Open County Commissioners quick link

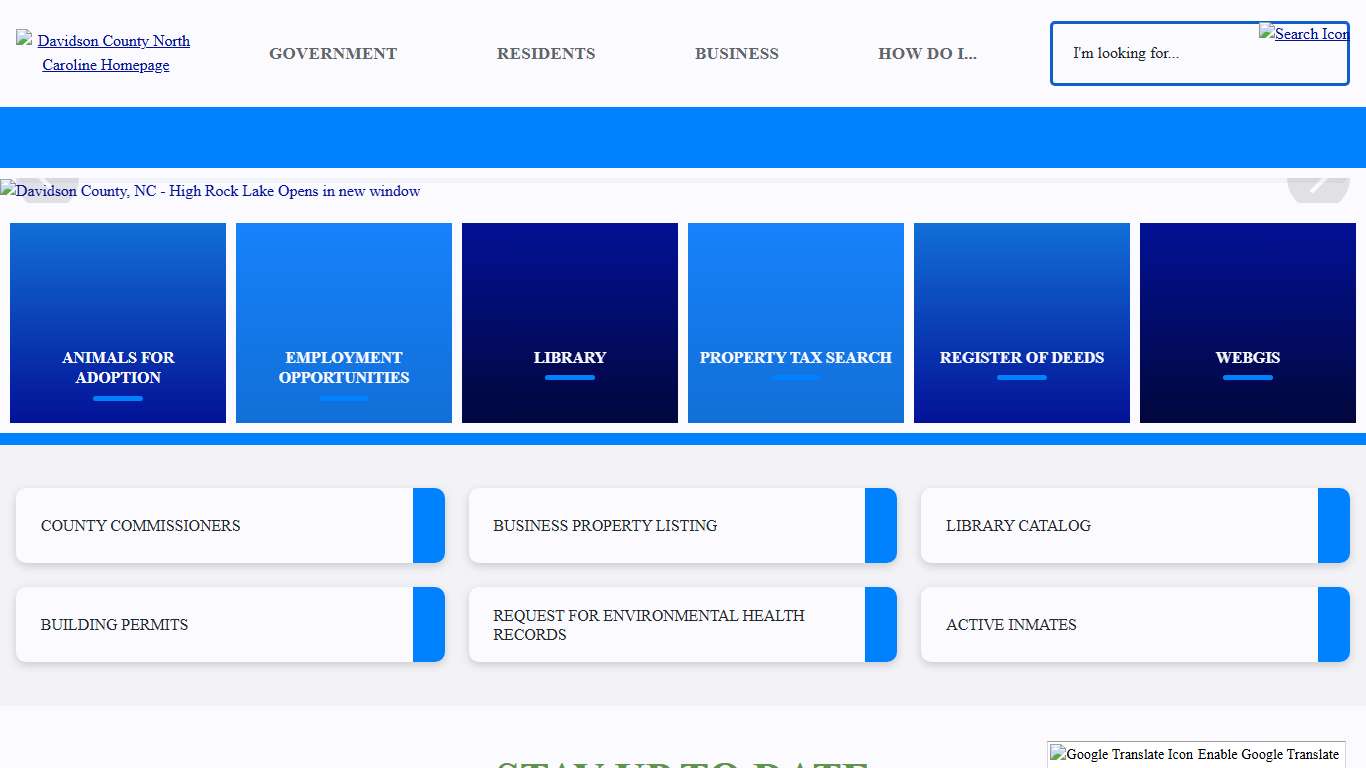230,526
